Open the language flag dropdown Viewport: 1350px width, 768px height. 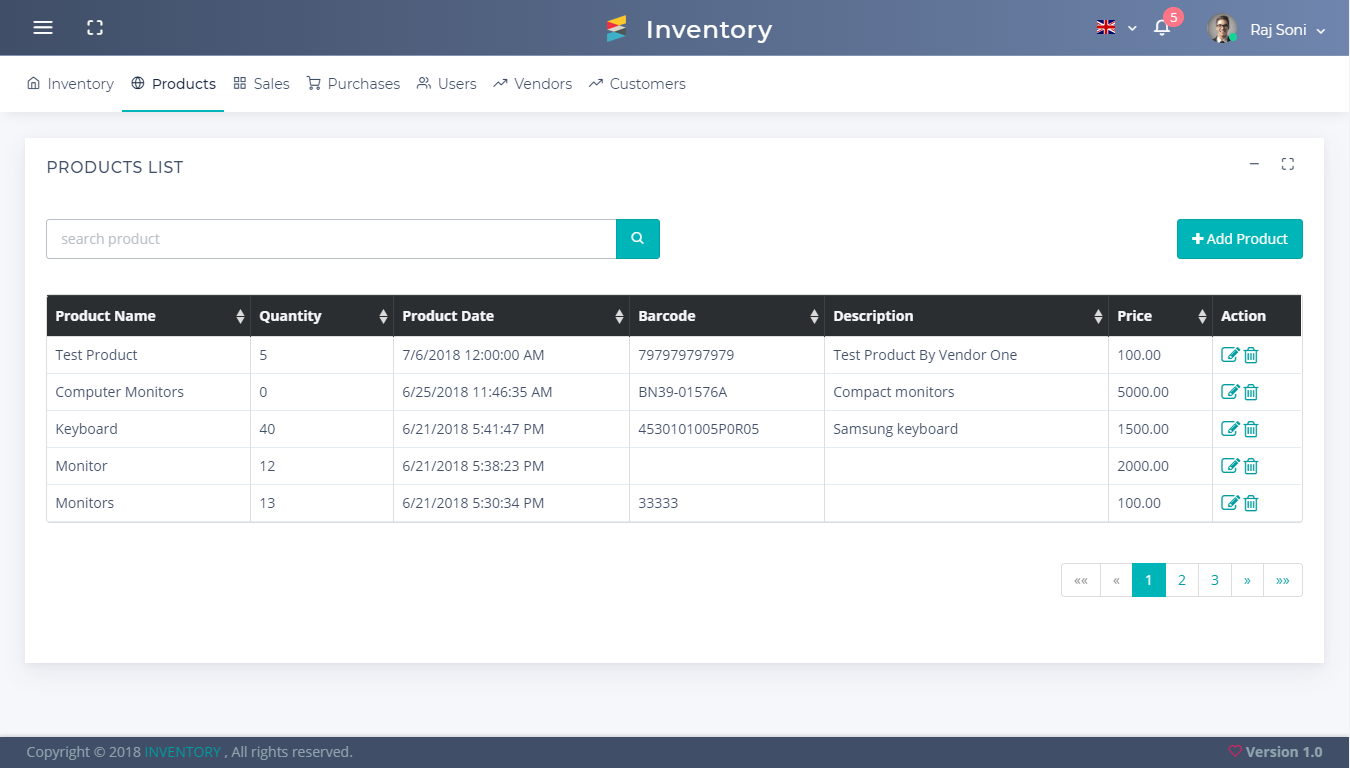click(1116, 28)
